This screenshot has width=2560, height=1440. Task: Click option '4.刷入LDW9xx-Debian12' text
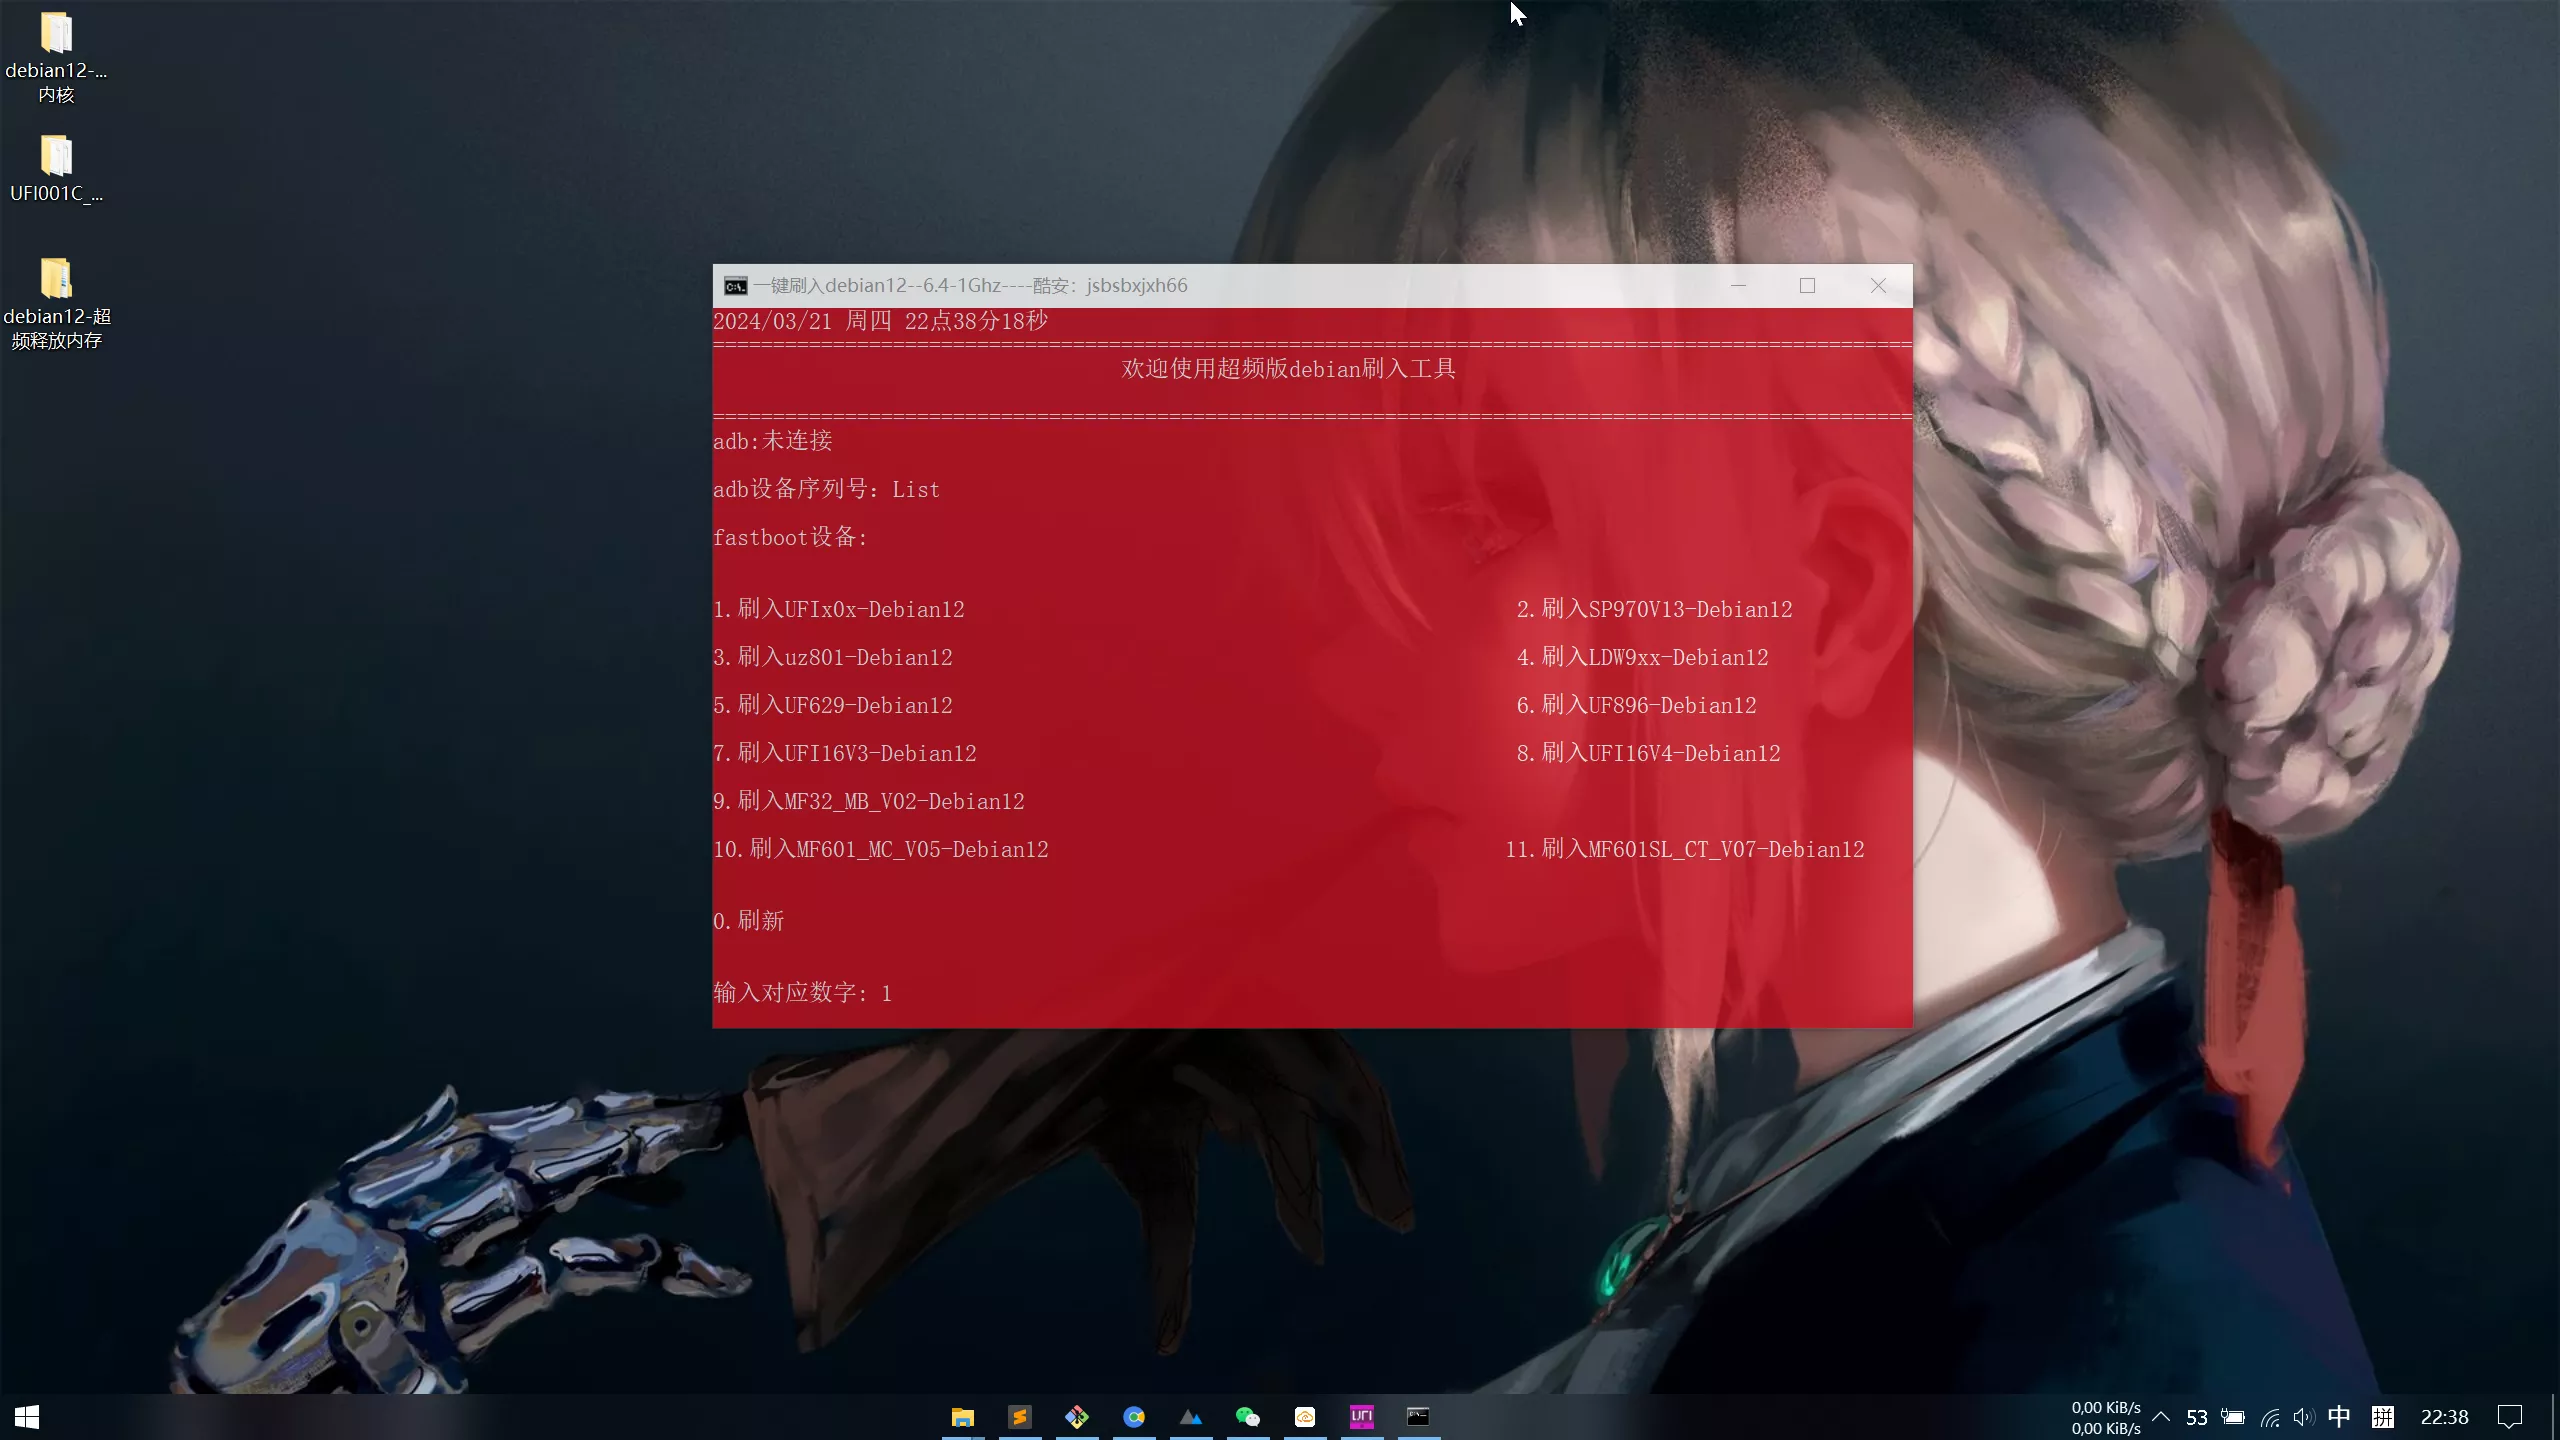click(x=1643, y=657)
